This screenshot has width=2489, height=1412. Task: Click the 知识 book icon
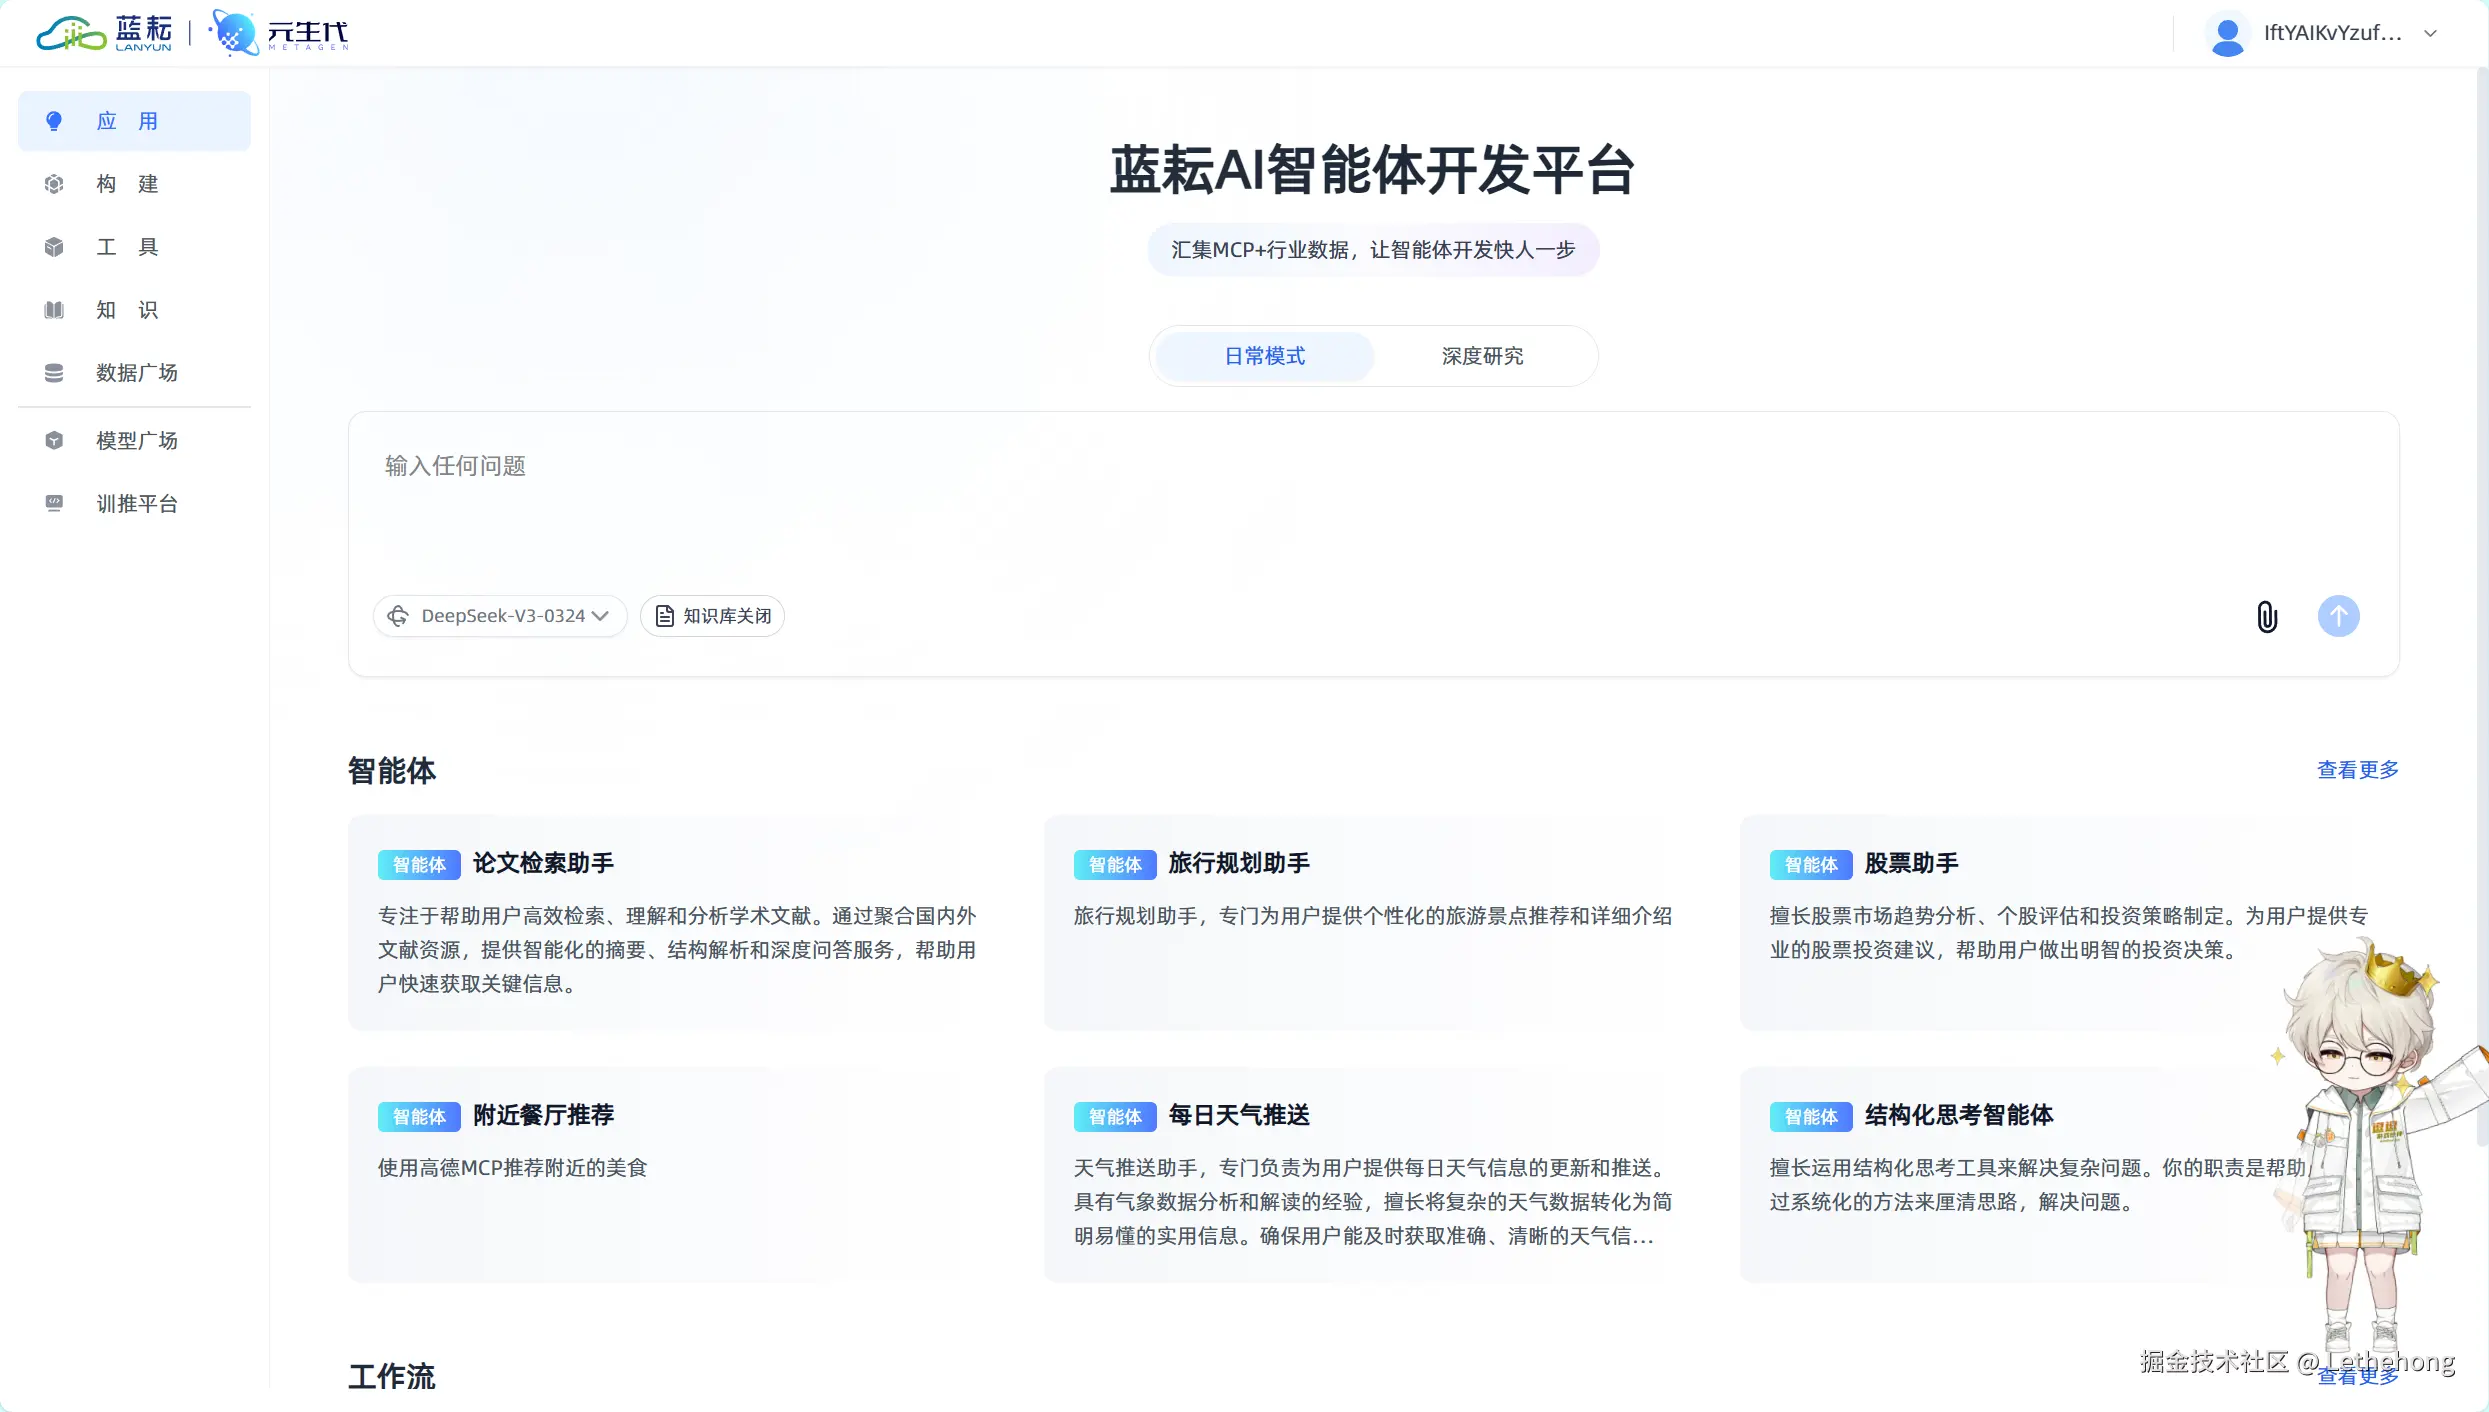pos(54,310)
